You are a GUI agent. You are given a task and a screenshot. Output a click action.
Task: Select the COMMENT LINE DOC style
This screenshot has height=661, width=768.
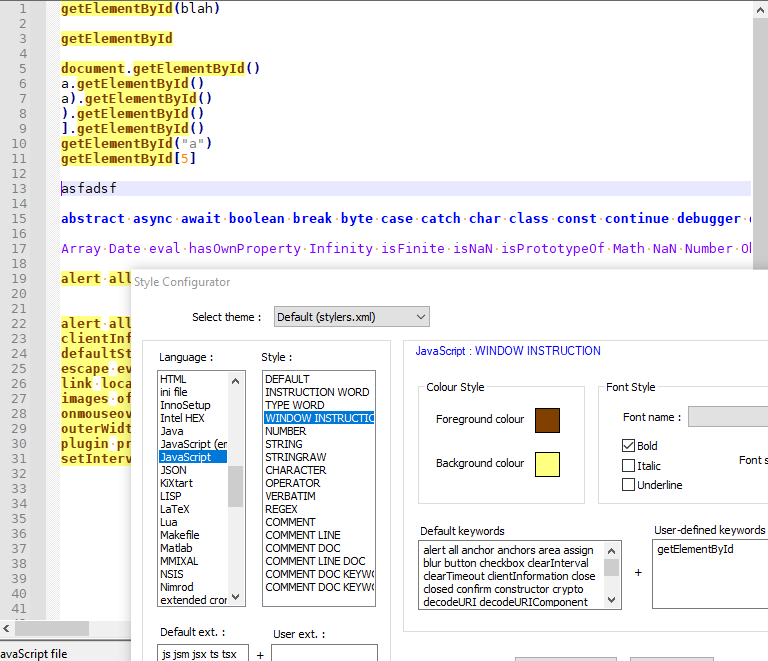pos(319,561)
